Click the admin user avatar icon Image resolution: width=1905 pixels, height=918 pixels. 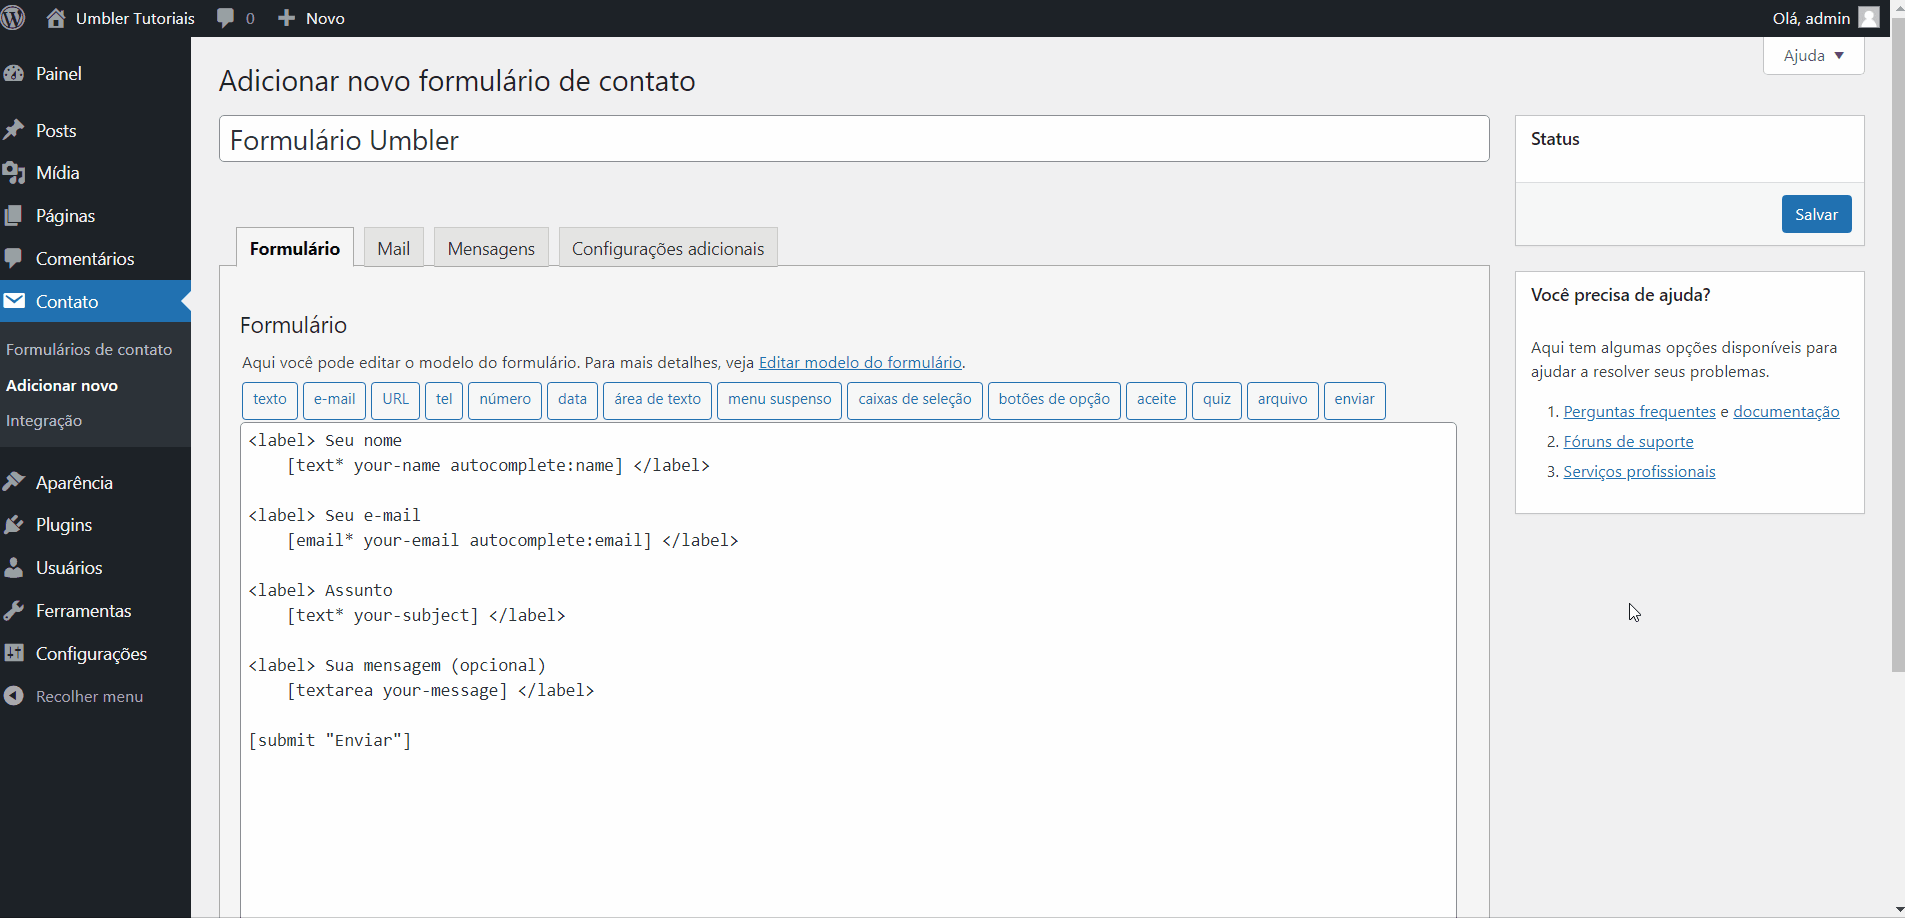tap(1868, 18)
